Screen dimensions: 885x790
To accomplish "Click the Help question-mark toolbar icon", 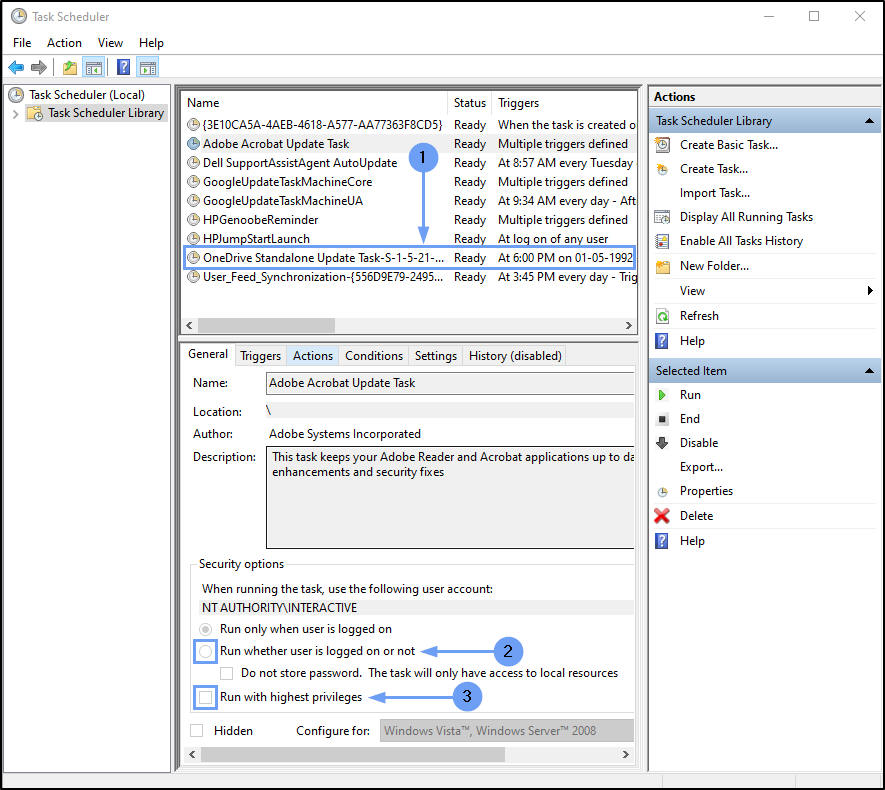I will coord(123,67).
